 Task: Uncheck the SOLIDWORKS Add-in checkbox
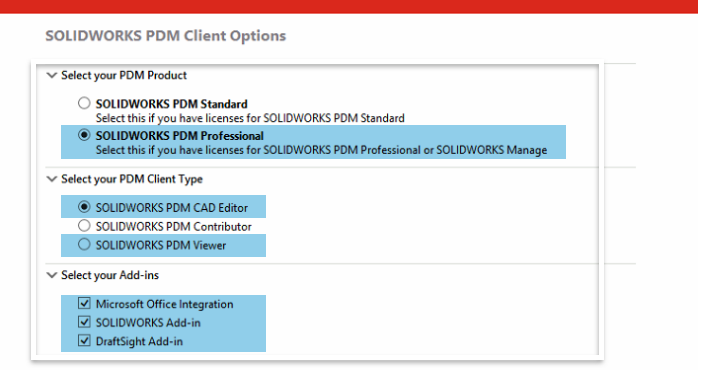click(84, 322)
